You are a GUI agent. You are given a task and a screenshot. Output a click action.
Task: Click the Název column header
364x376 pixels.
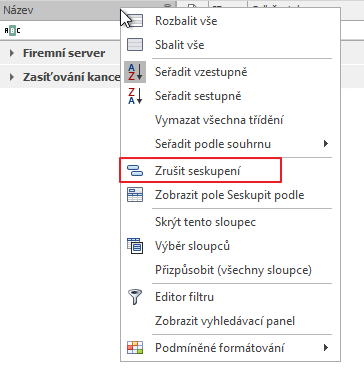(60, 10)
